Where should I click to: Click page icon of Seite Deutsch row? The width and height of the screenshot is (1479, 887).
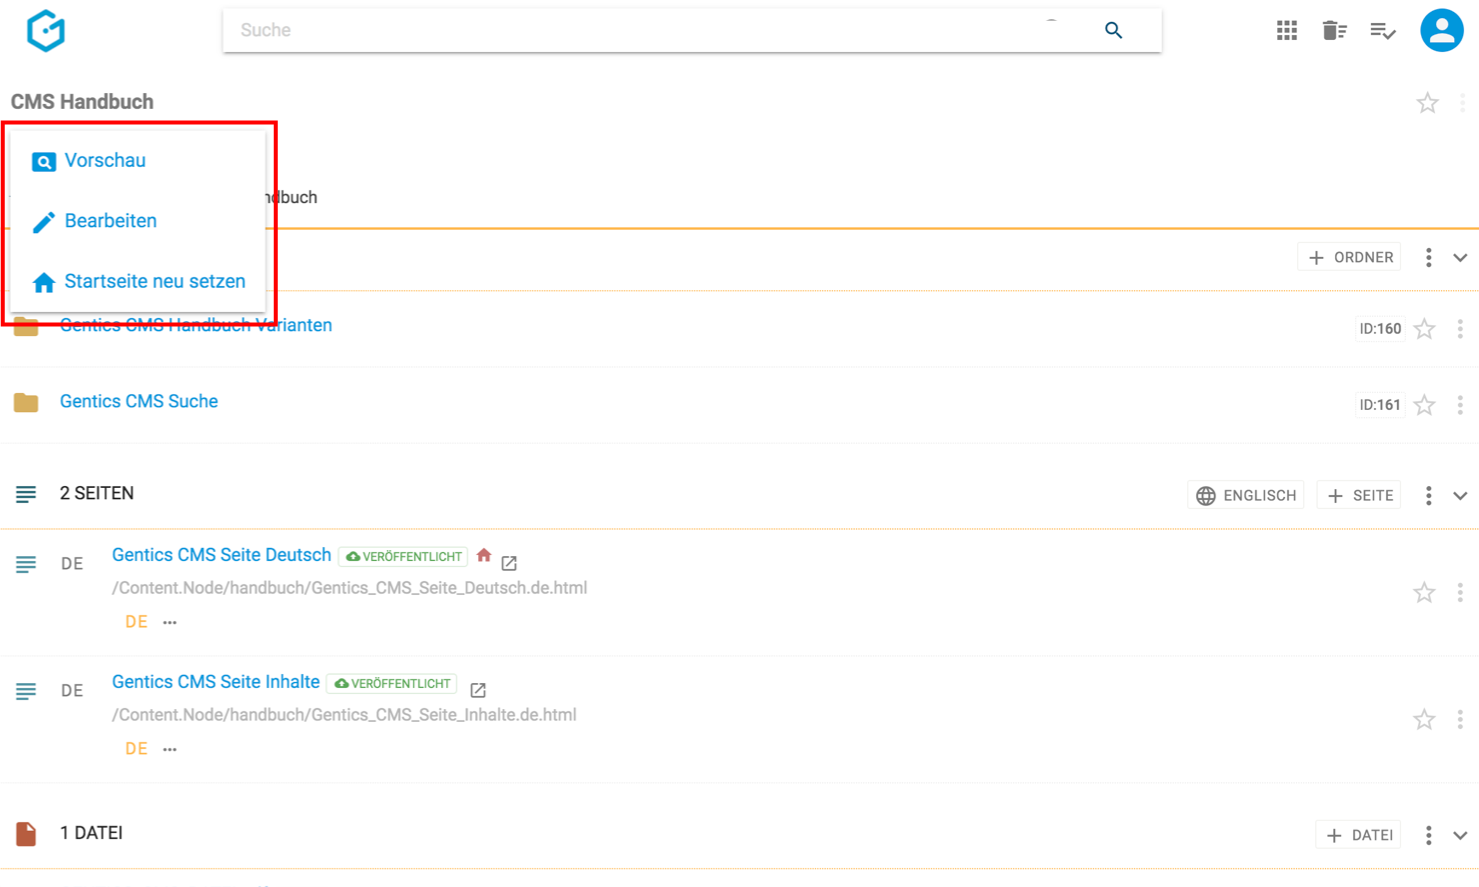[x=26, y=565]
